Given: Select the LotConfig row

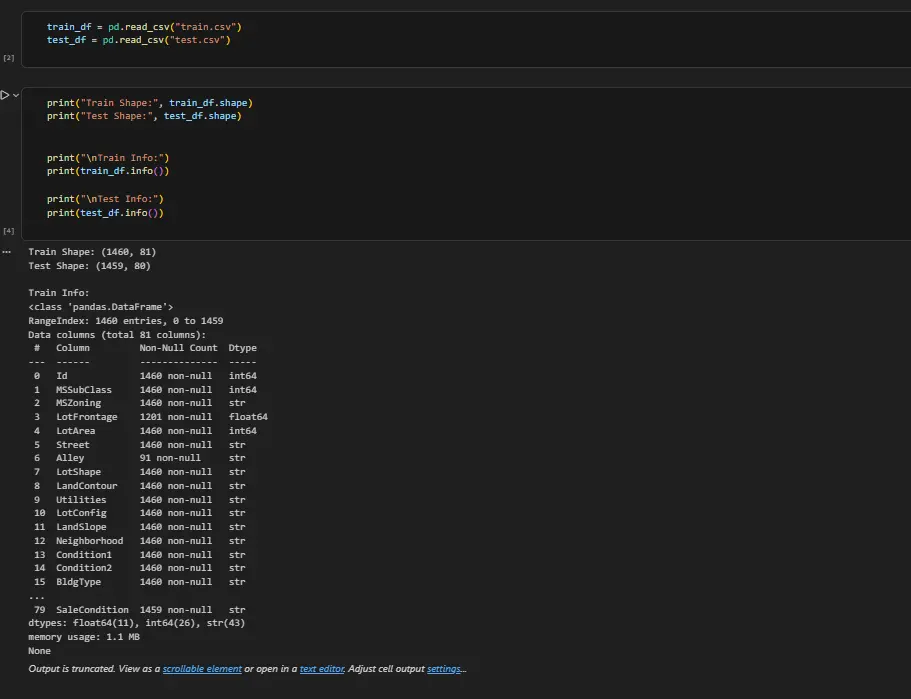Looking at the screenshot, I should click(139, 513).
